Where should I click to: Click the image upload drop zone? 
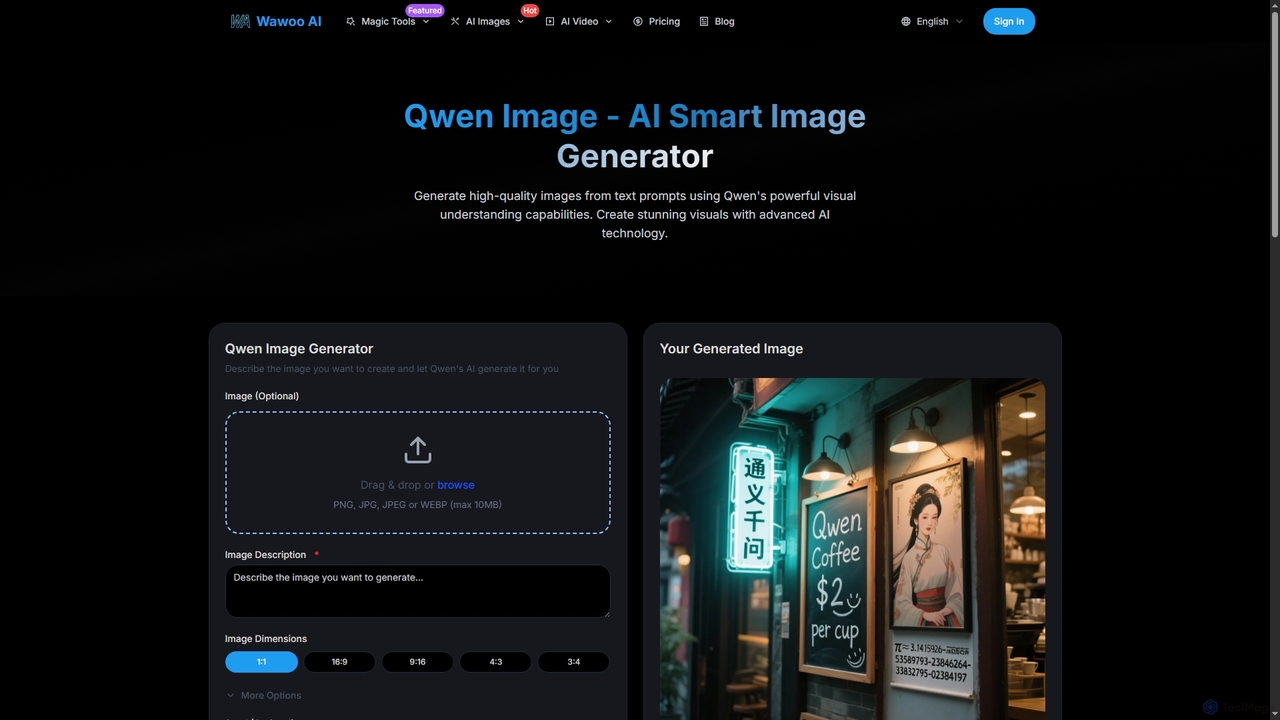click(x=418, y=473)
